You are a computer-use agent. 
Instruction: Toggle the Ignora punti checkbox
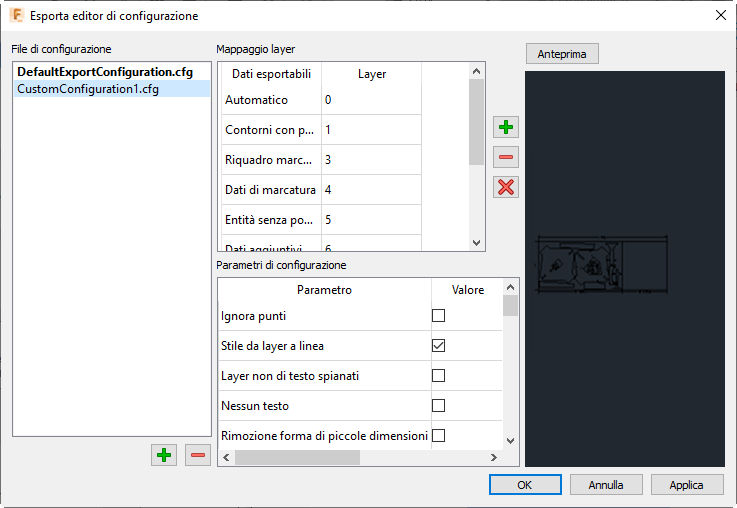pos(439,315)
